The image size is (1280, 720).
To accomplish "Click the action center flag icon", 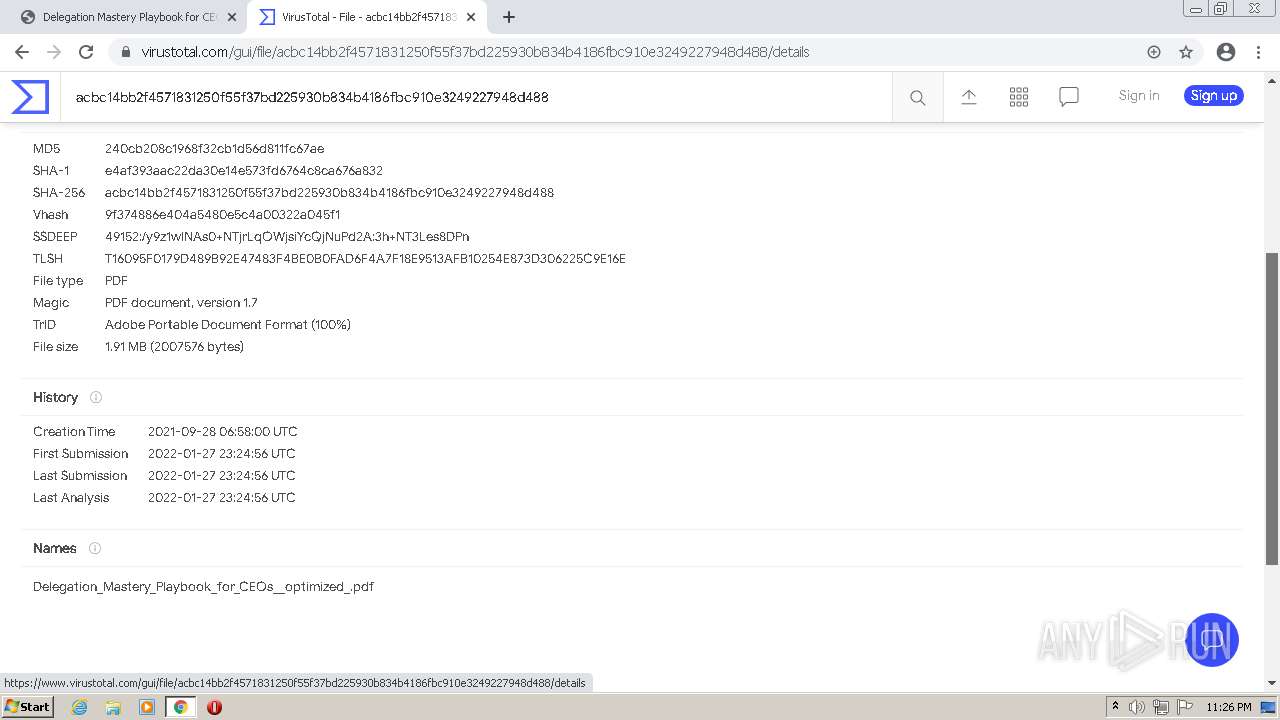I will pos(1185,707).
